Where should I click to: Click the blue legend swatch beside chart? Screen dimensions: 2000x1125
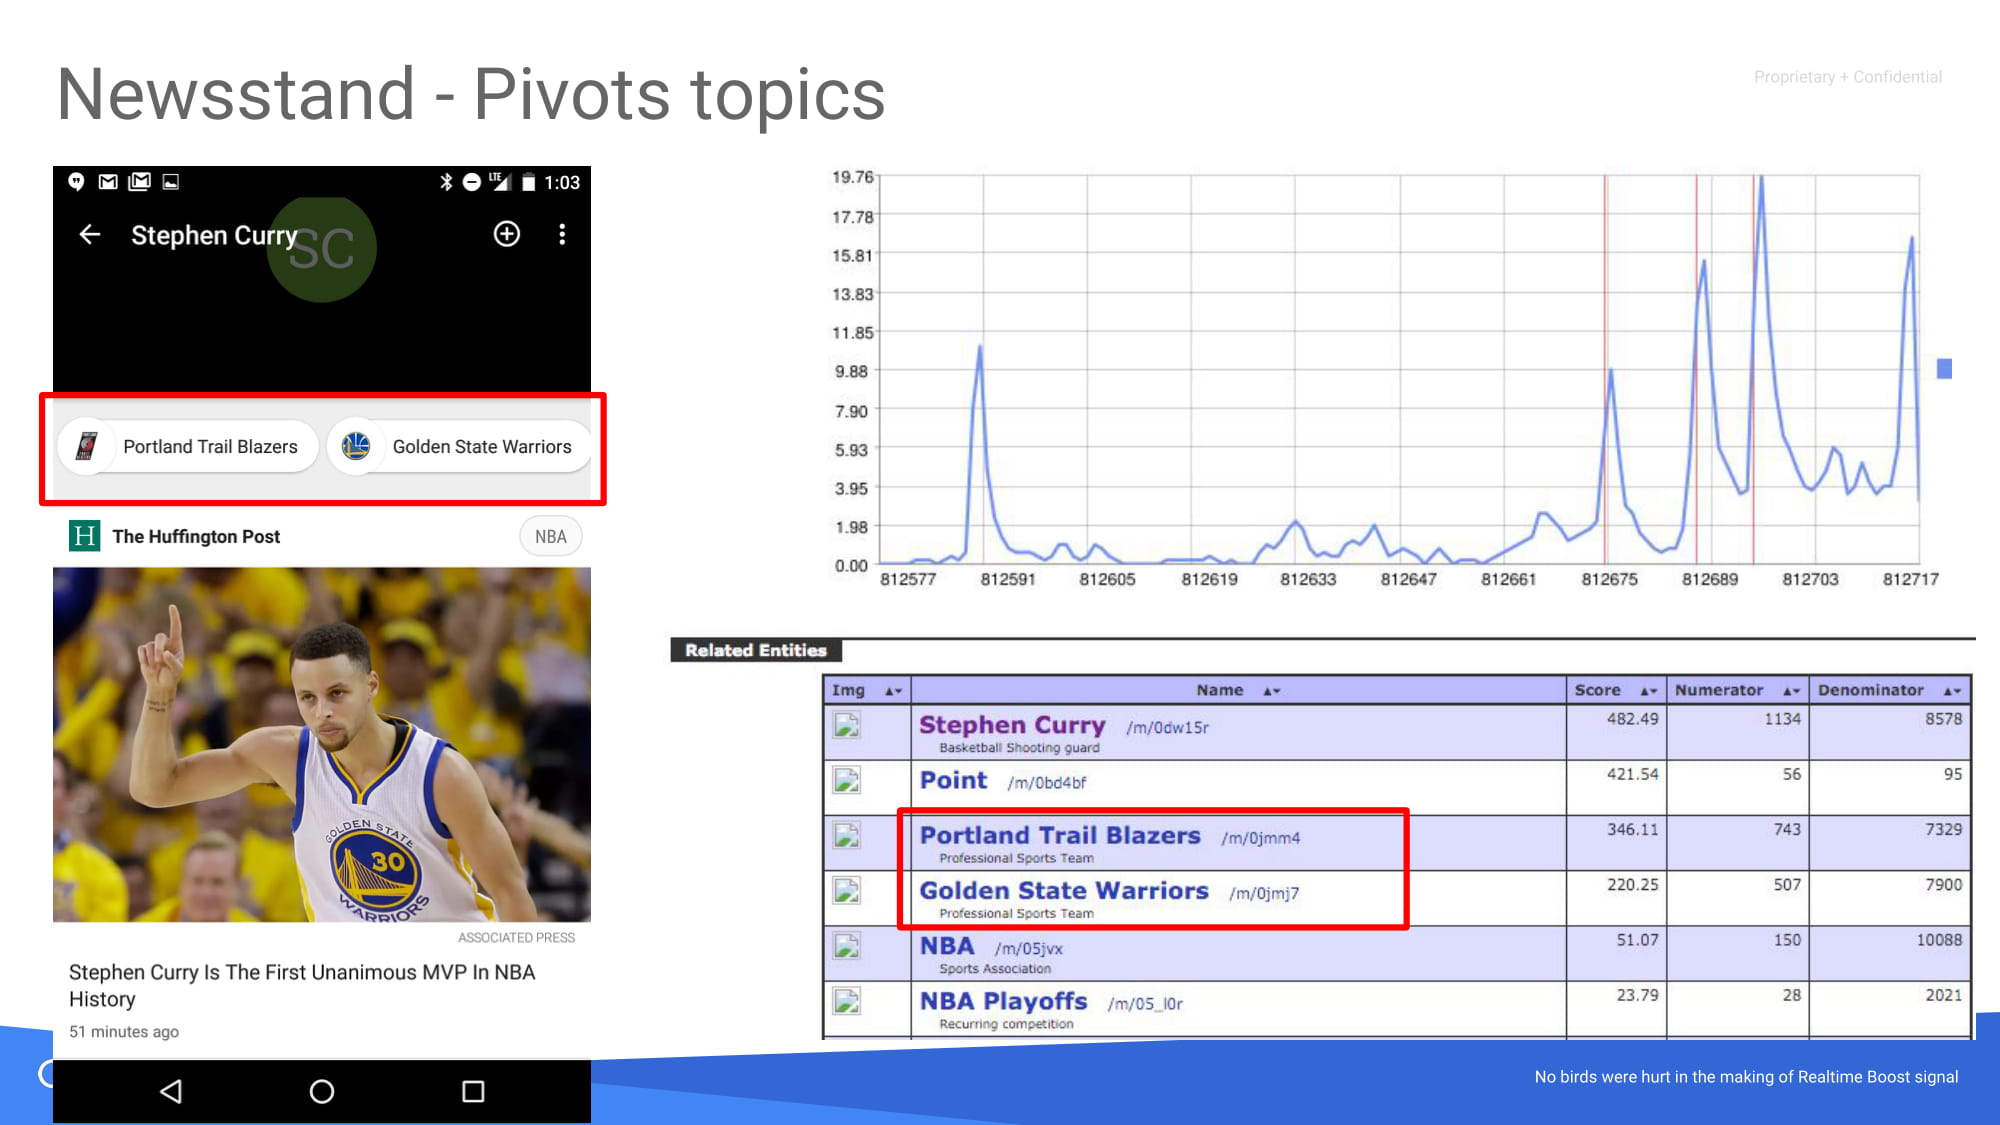tap(1944, 369)
